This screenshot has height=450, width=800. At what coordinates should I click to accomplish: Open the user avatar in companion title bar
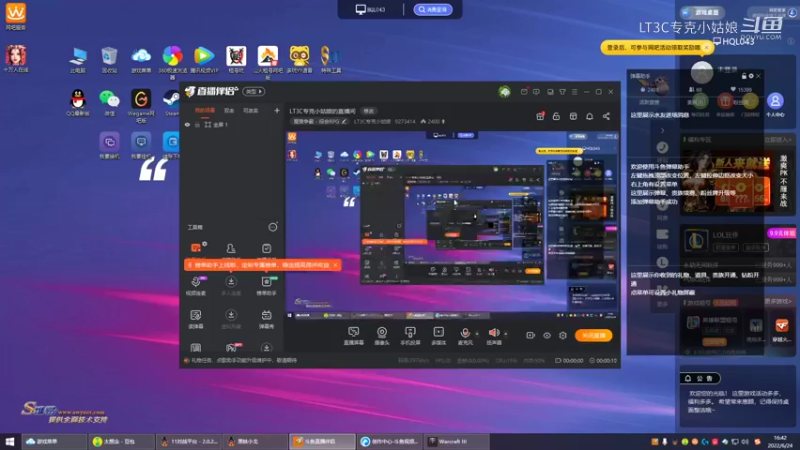point(505,92)
